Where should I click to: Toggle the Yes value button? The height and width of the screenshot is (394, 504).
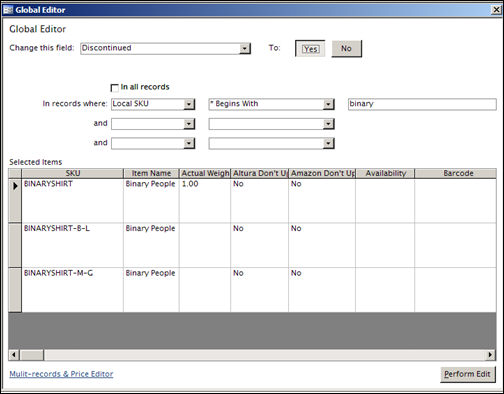pyautogui.click(x=310, y=49)
